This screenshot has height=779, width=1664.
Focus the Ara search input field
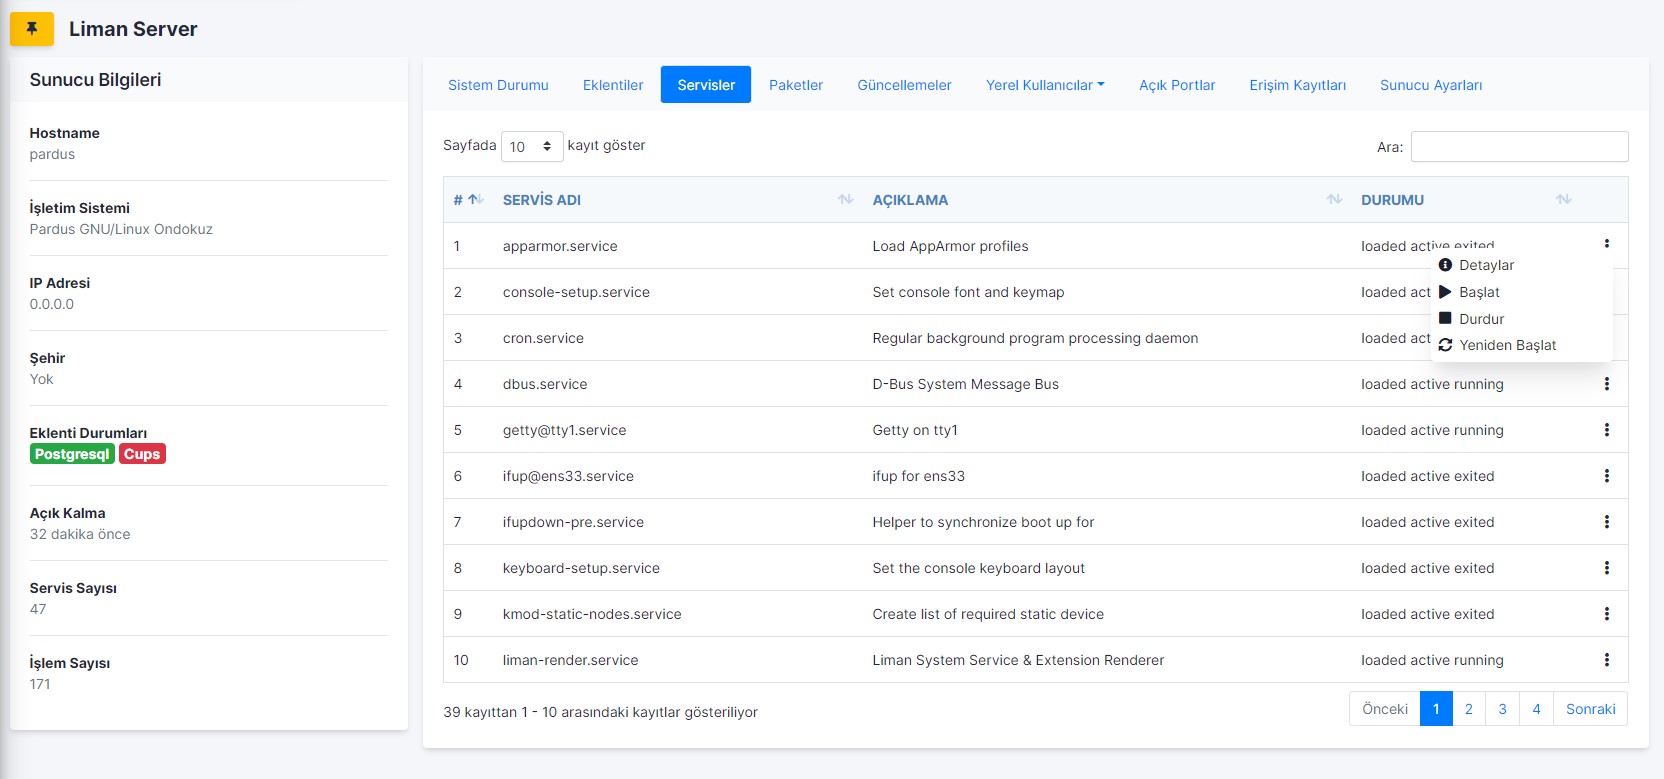click(x=1518, y=147)
